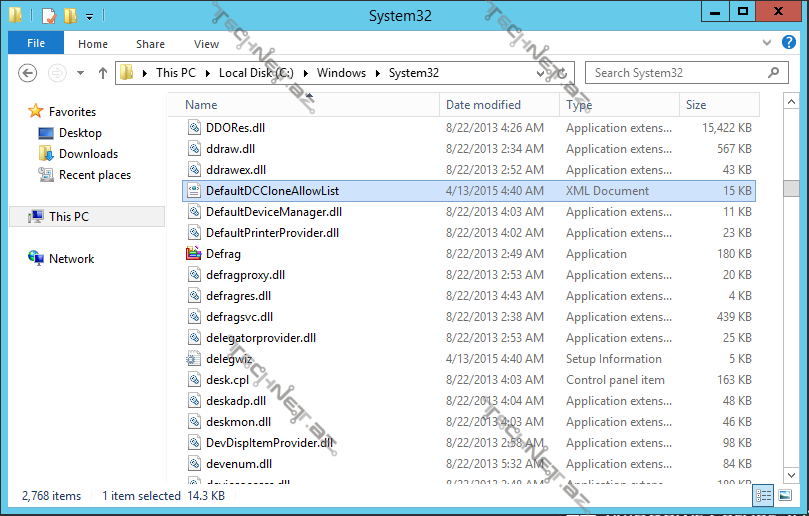809x516 pixels.
Task: Open the address bar history dropdown
Action: 540,73
